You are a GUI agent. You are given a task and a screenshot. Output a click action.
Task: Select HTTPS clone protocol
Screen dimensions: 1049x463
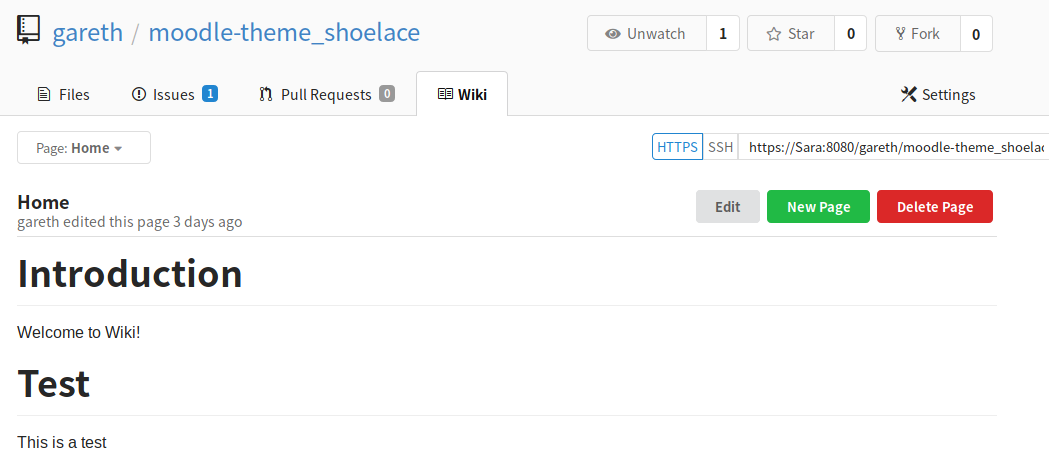677,147
